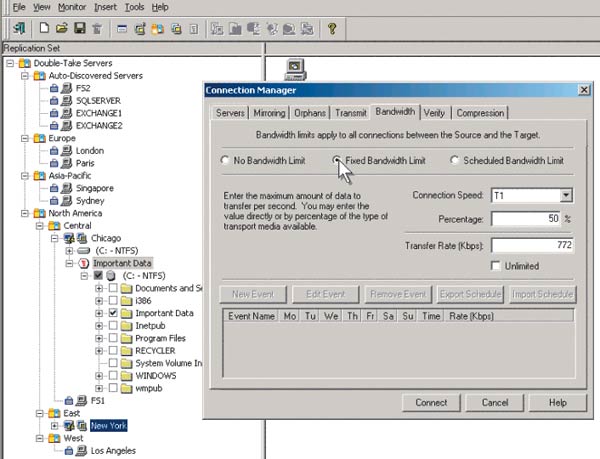Click the Save floppy disk toolbar icon
The image size is (600, 459).
coord(78,28)
